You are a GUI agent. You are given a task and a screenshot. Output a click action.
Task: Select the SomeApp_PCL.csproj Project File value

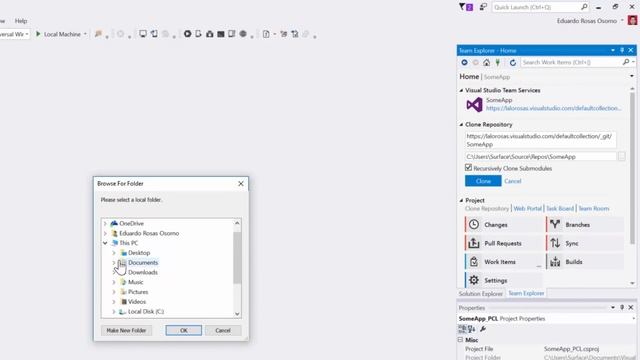[571, 349]
